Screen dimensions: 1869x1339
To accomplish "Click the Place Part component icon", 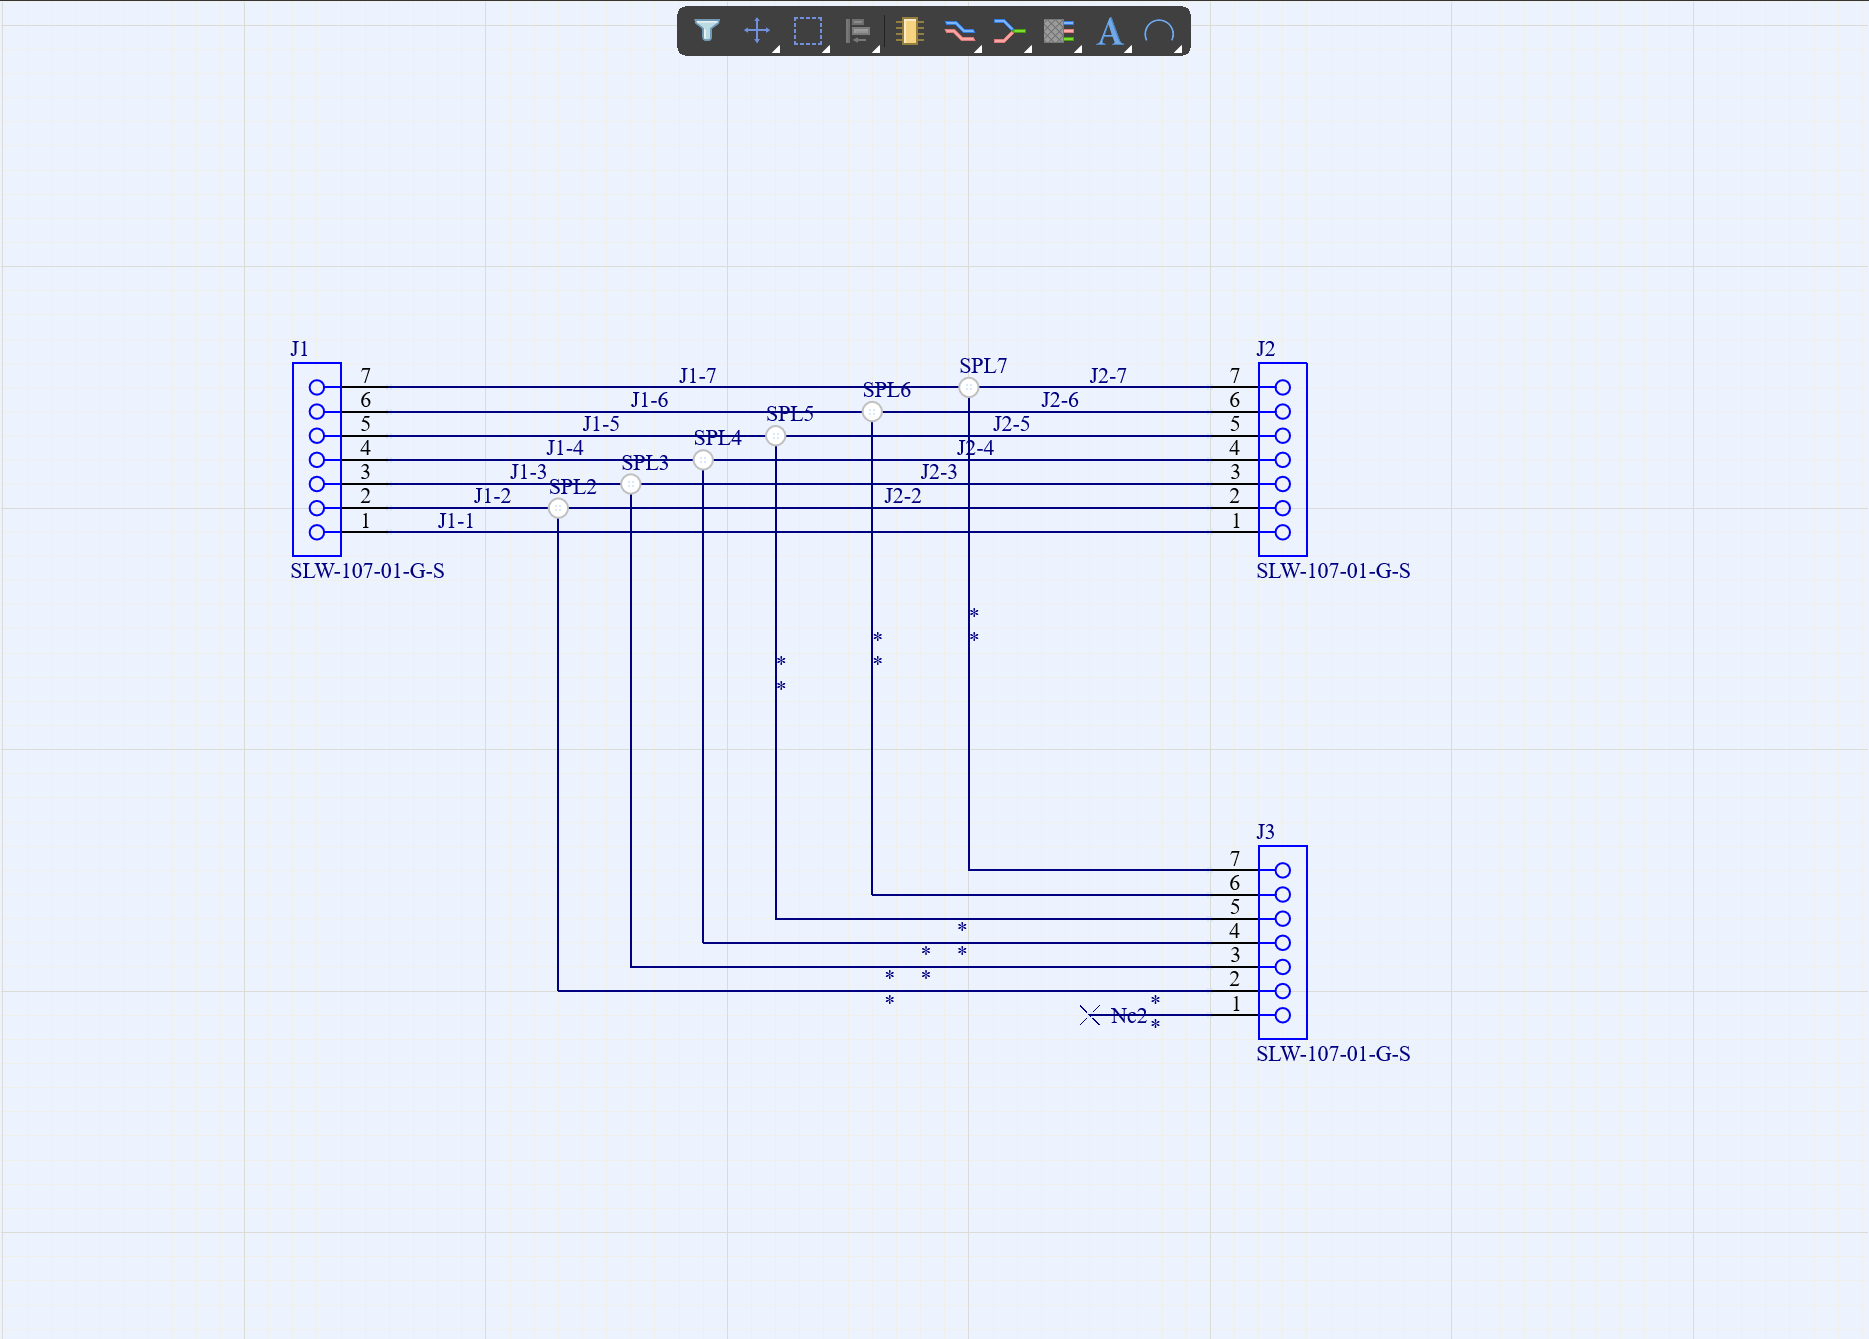I will [909, 31].
